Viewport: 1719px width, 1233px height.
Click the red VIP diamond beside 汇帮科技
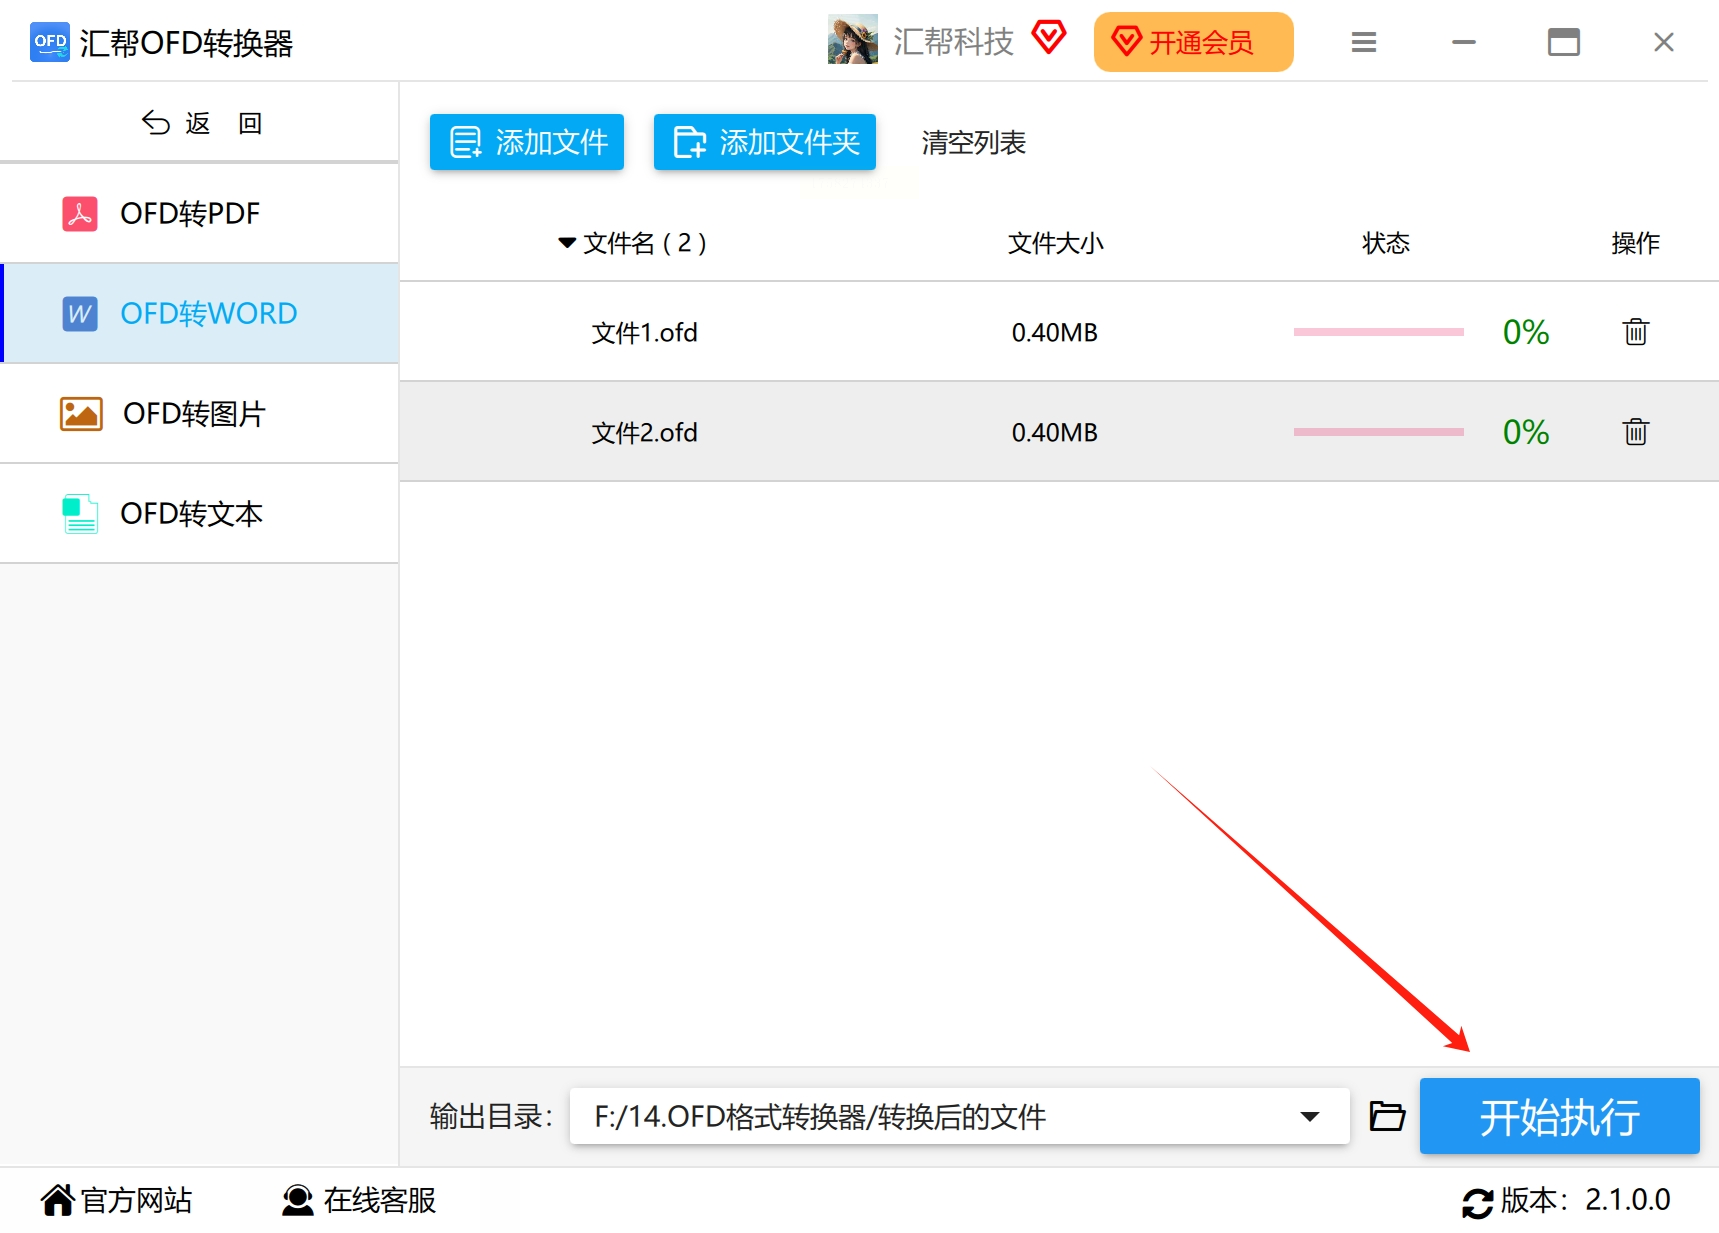[1048, 38]
